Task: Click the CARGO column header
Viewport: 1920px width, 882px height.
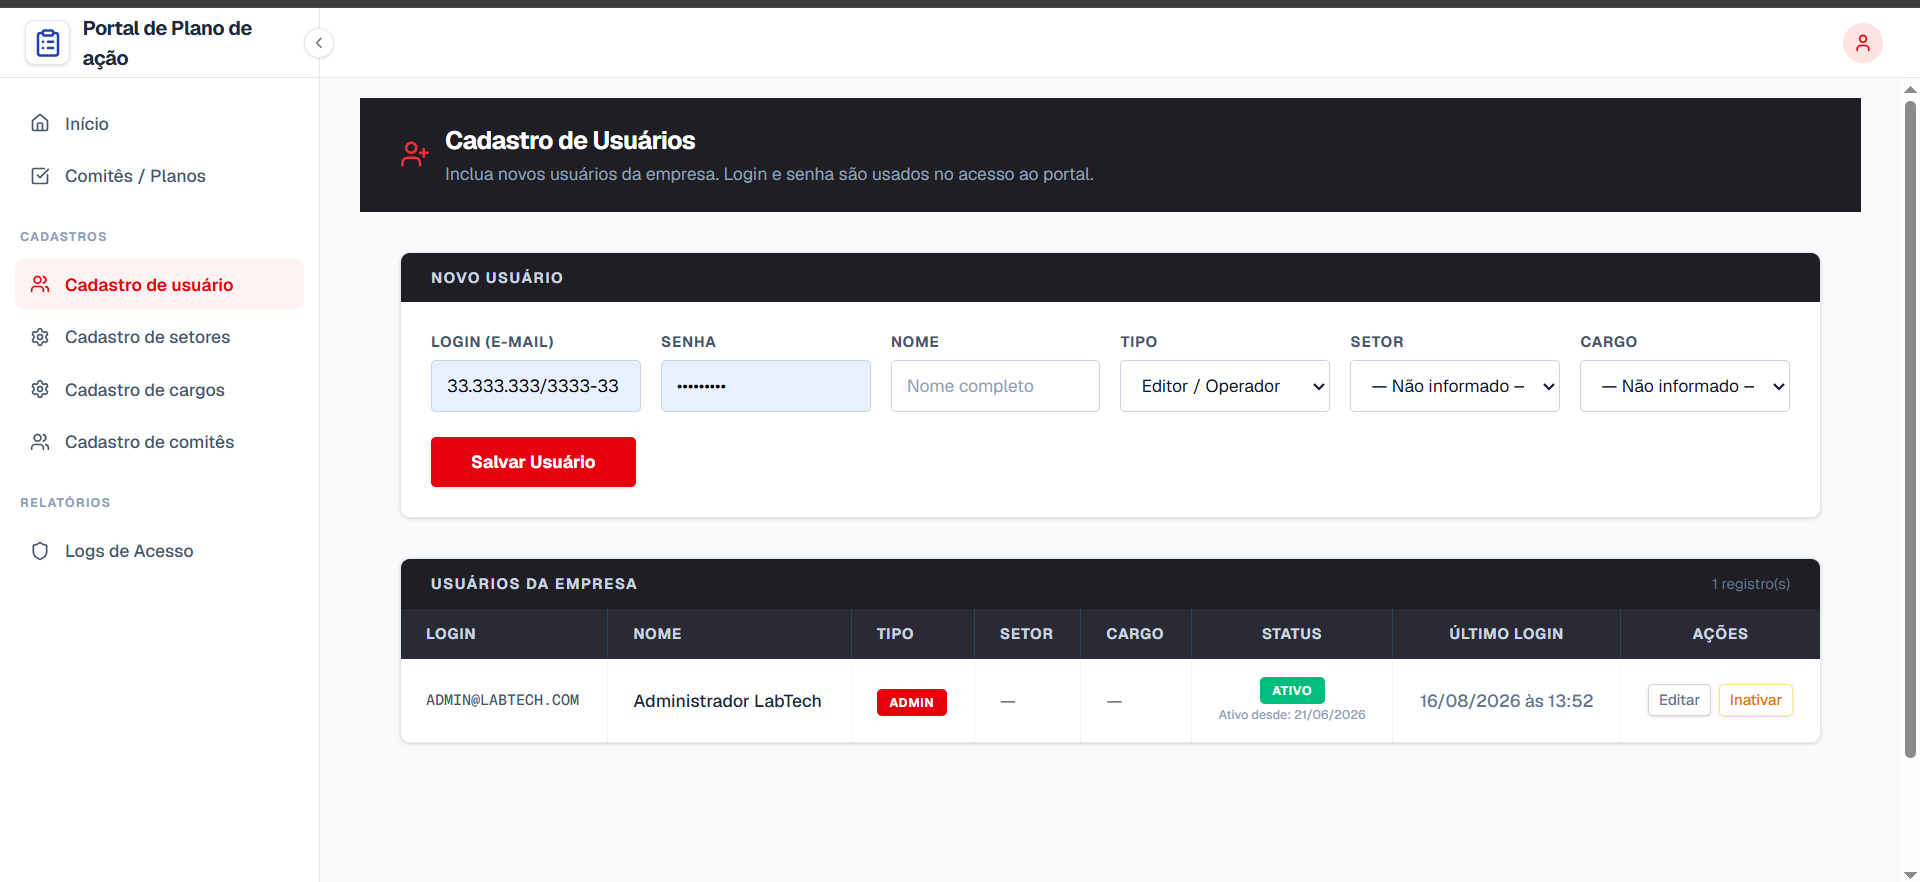Action: [1135, 634]
